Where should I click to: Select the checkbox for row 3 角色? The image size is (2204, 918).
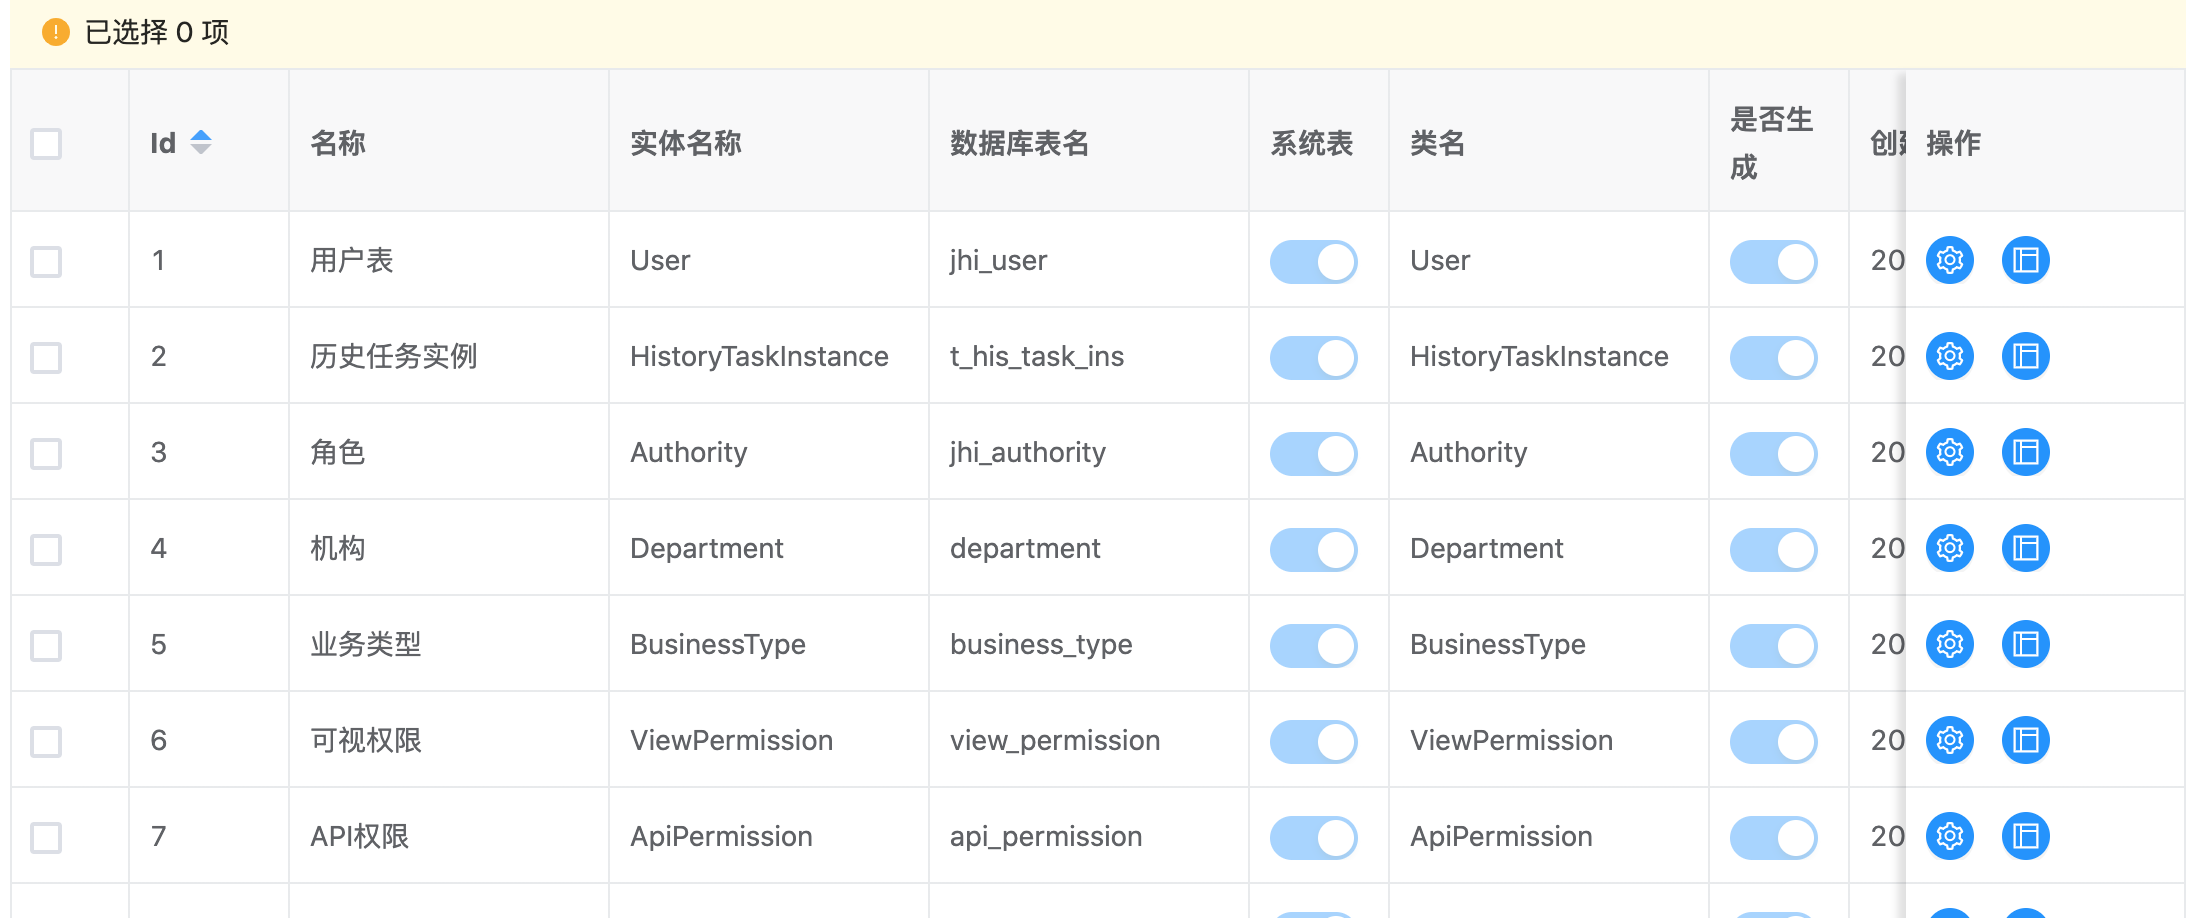46,453
